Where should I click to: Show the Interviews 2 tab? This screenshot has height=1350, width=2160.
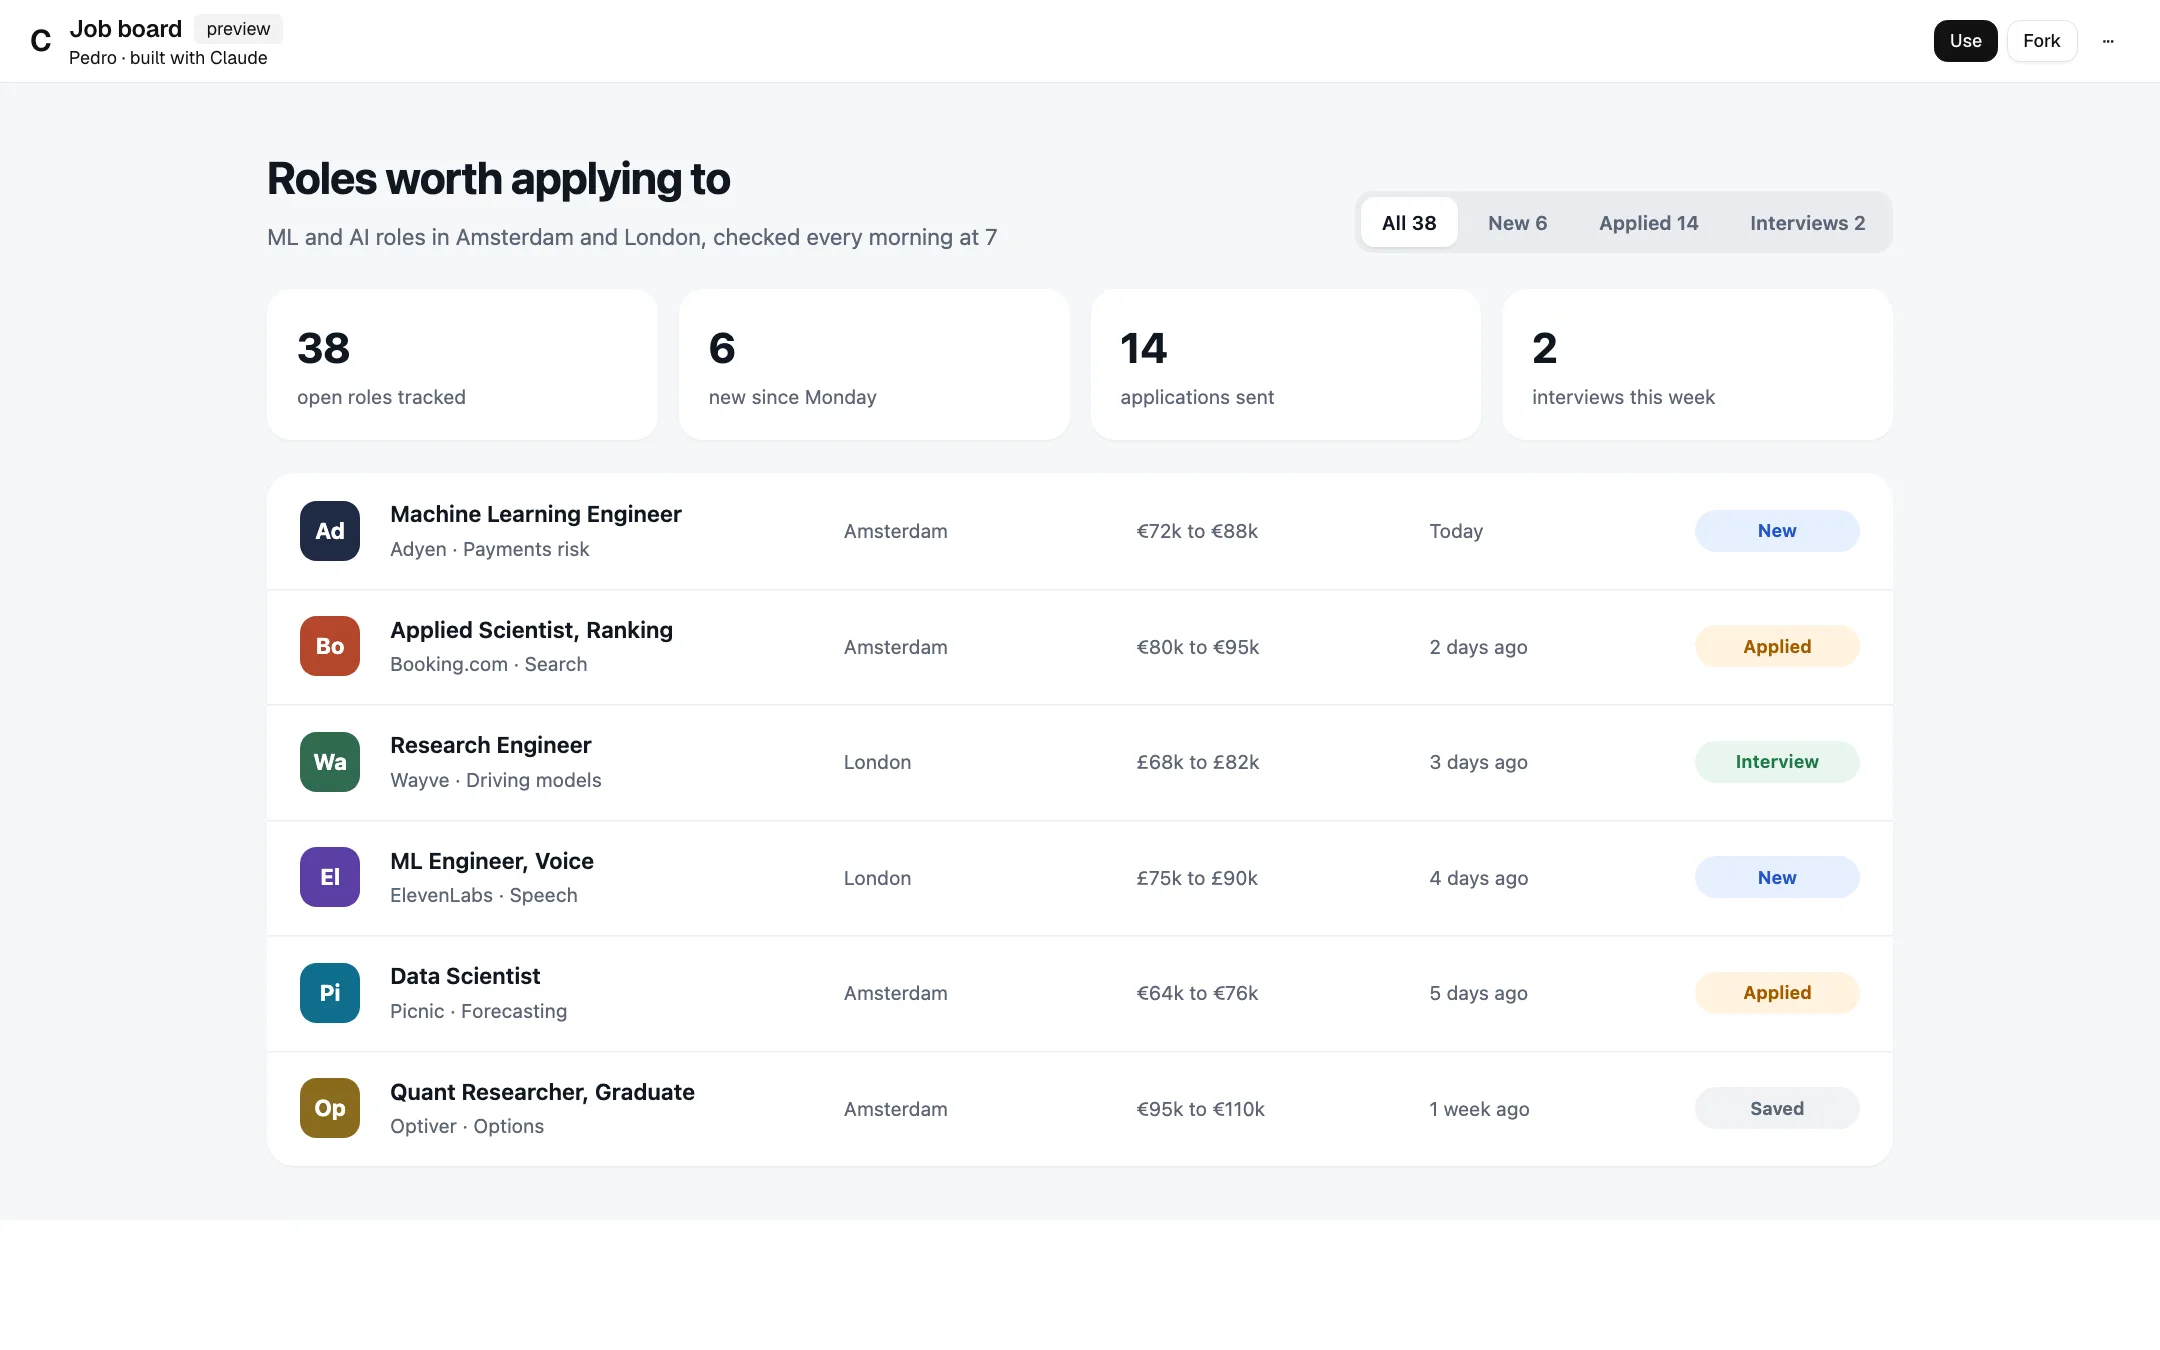click(x=1807, y=222)
